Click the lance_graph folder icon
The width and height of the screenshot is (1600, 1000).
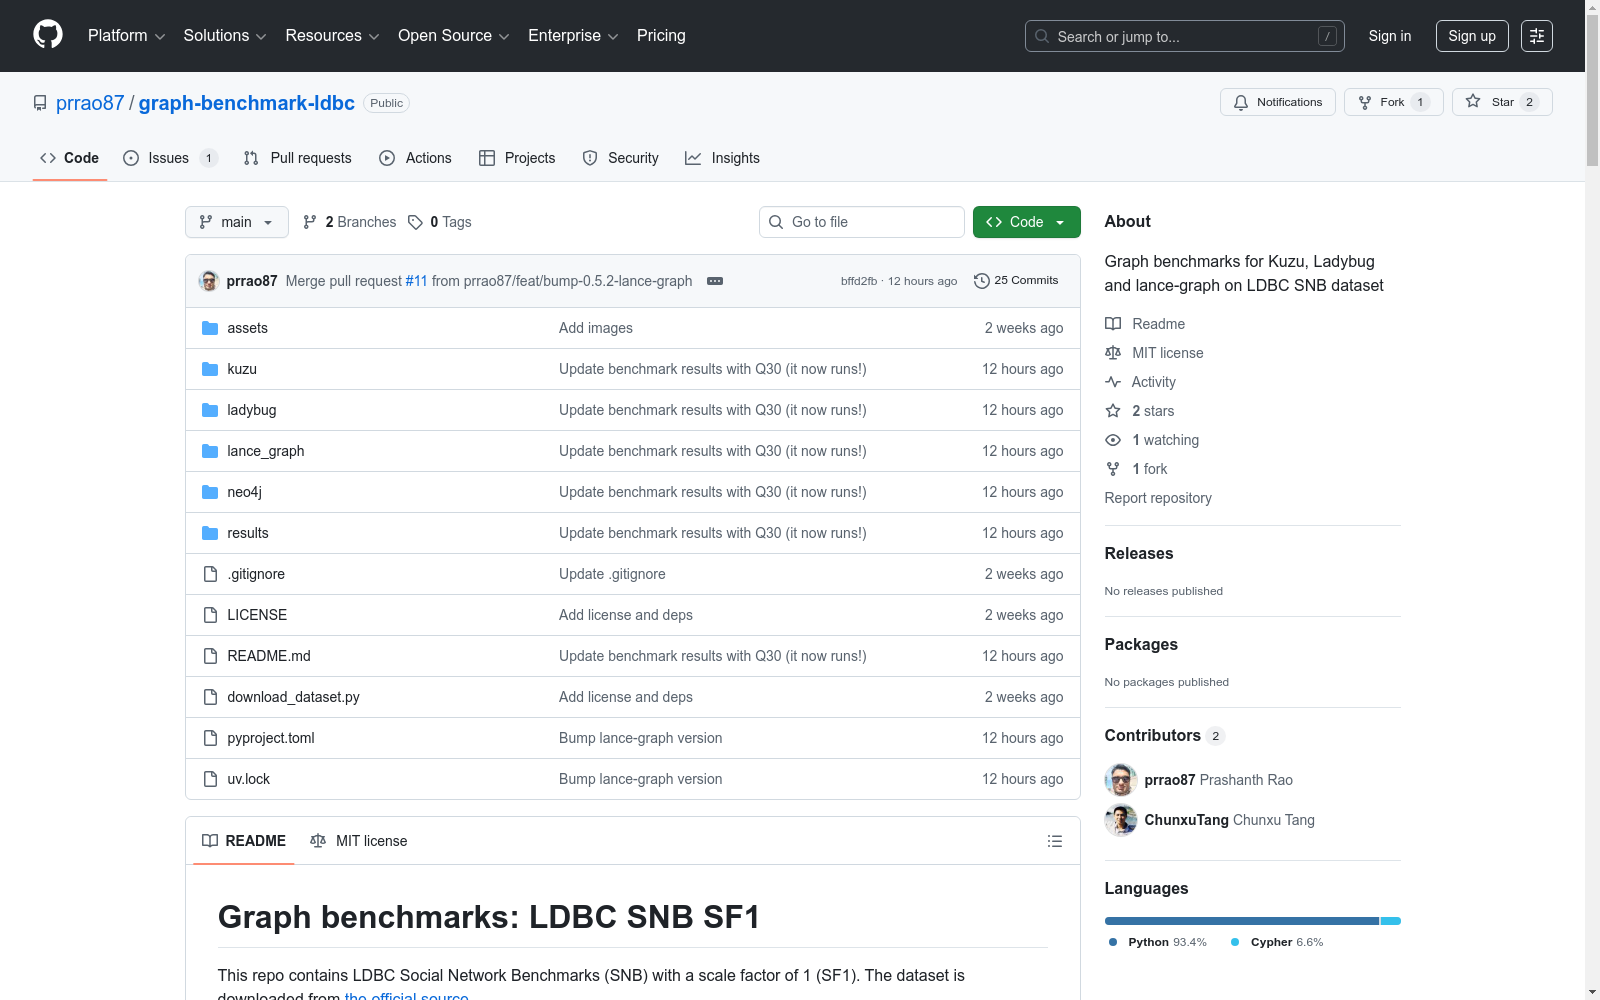tap(210, 451)
